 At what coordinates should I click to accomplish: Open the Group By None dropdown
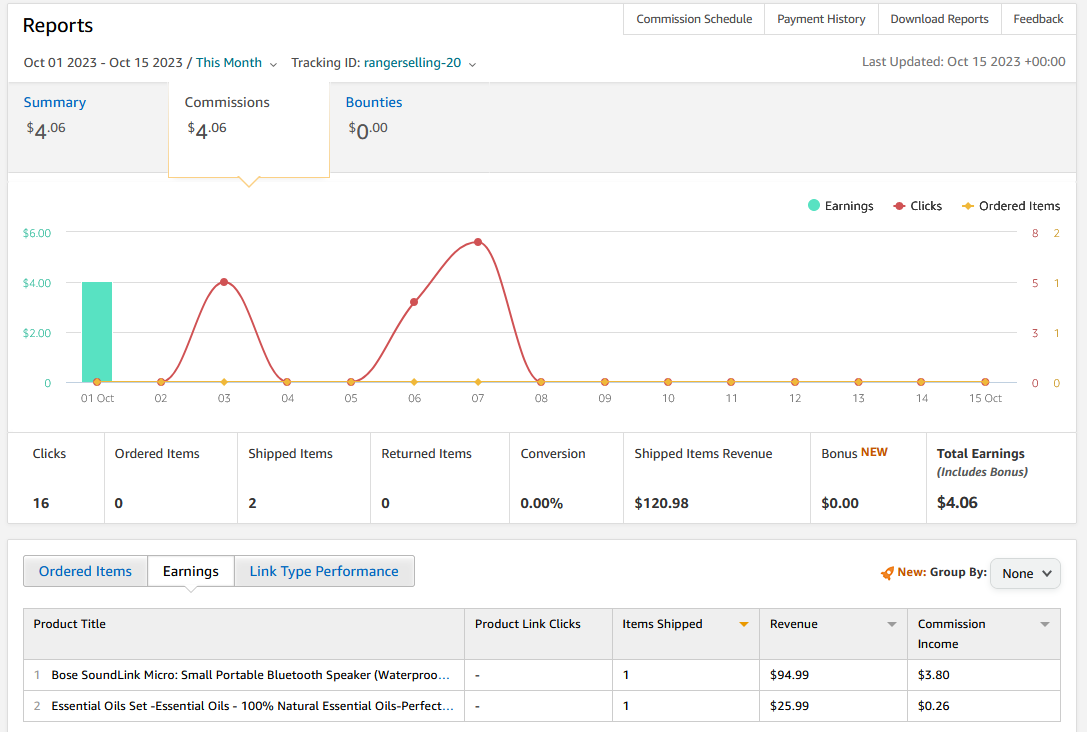[1025, 573]
